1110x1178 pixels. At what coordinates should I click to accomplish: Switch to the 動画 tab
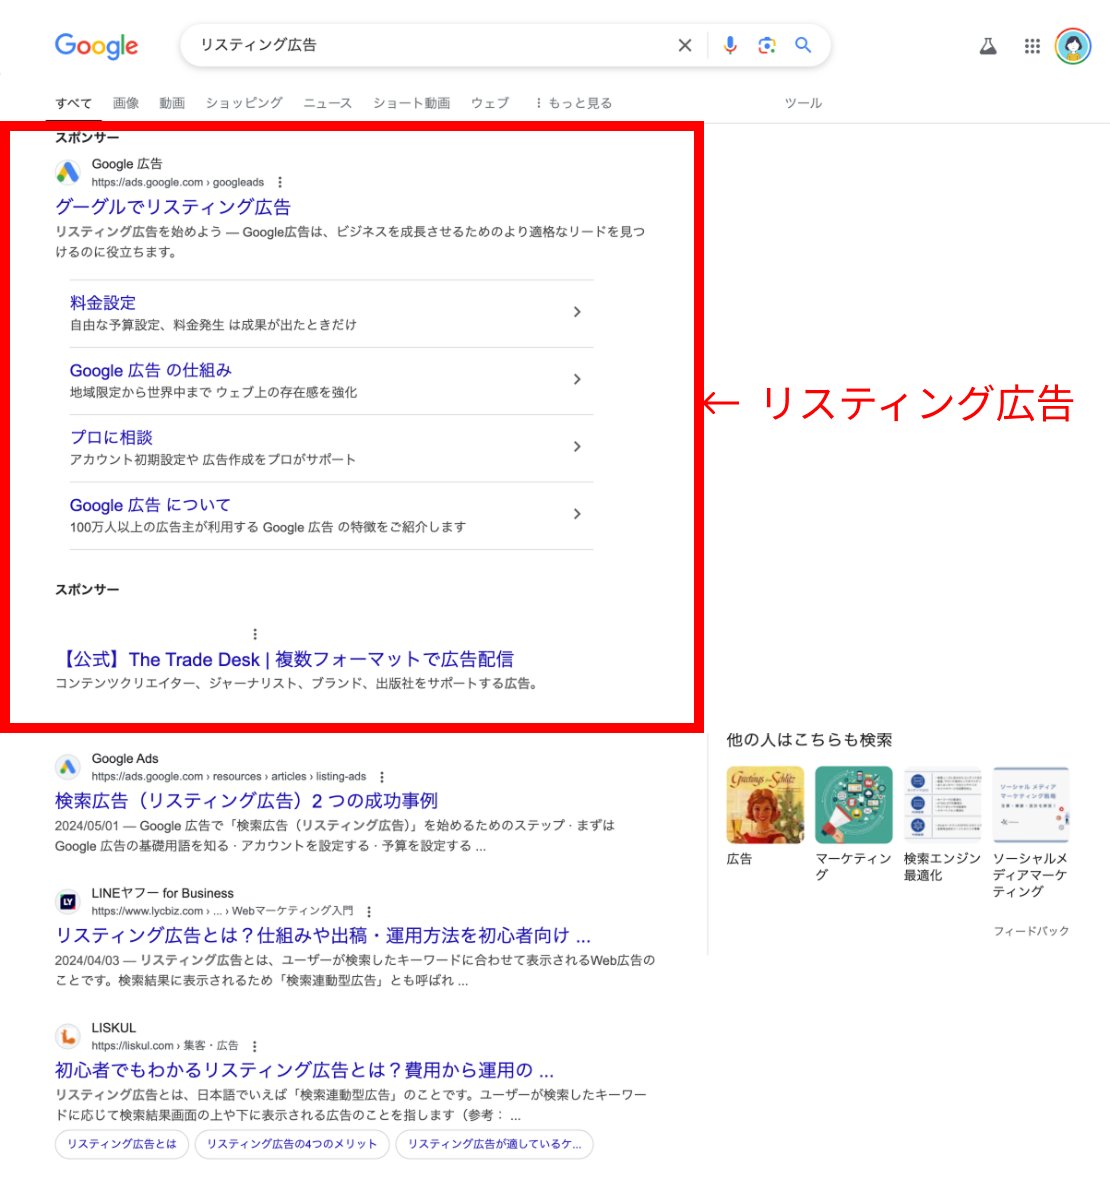click(172, 103)
